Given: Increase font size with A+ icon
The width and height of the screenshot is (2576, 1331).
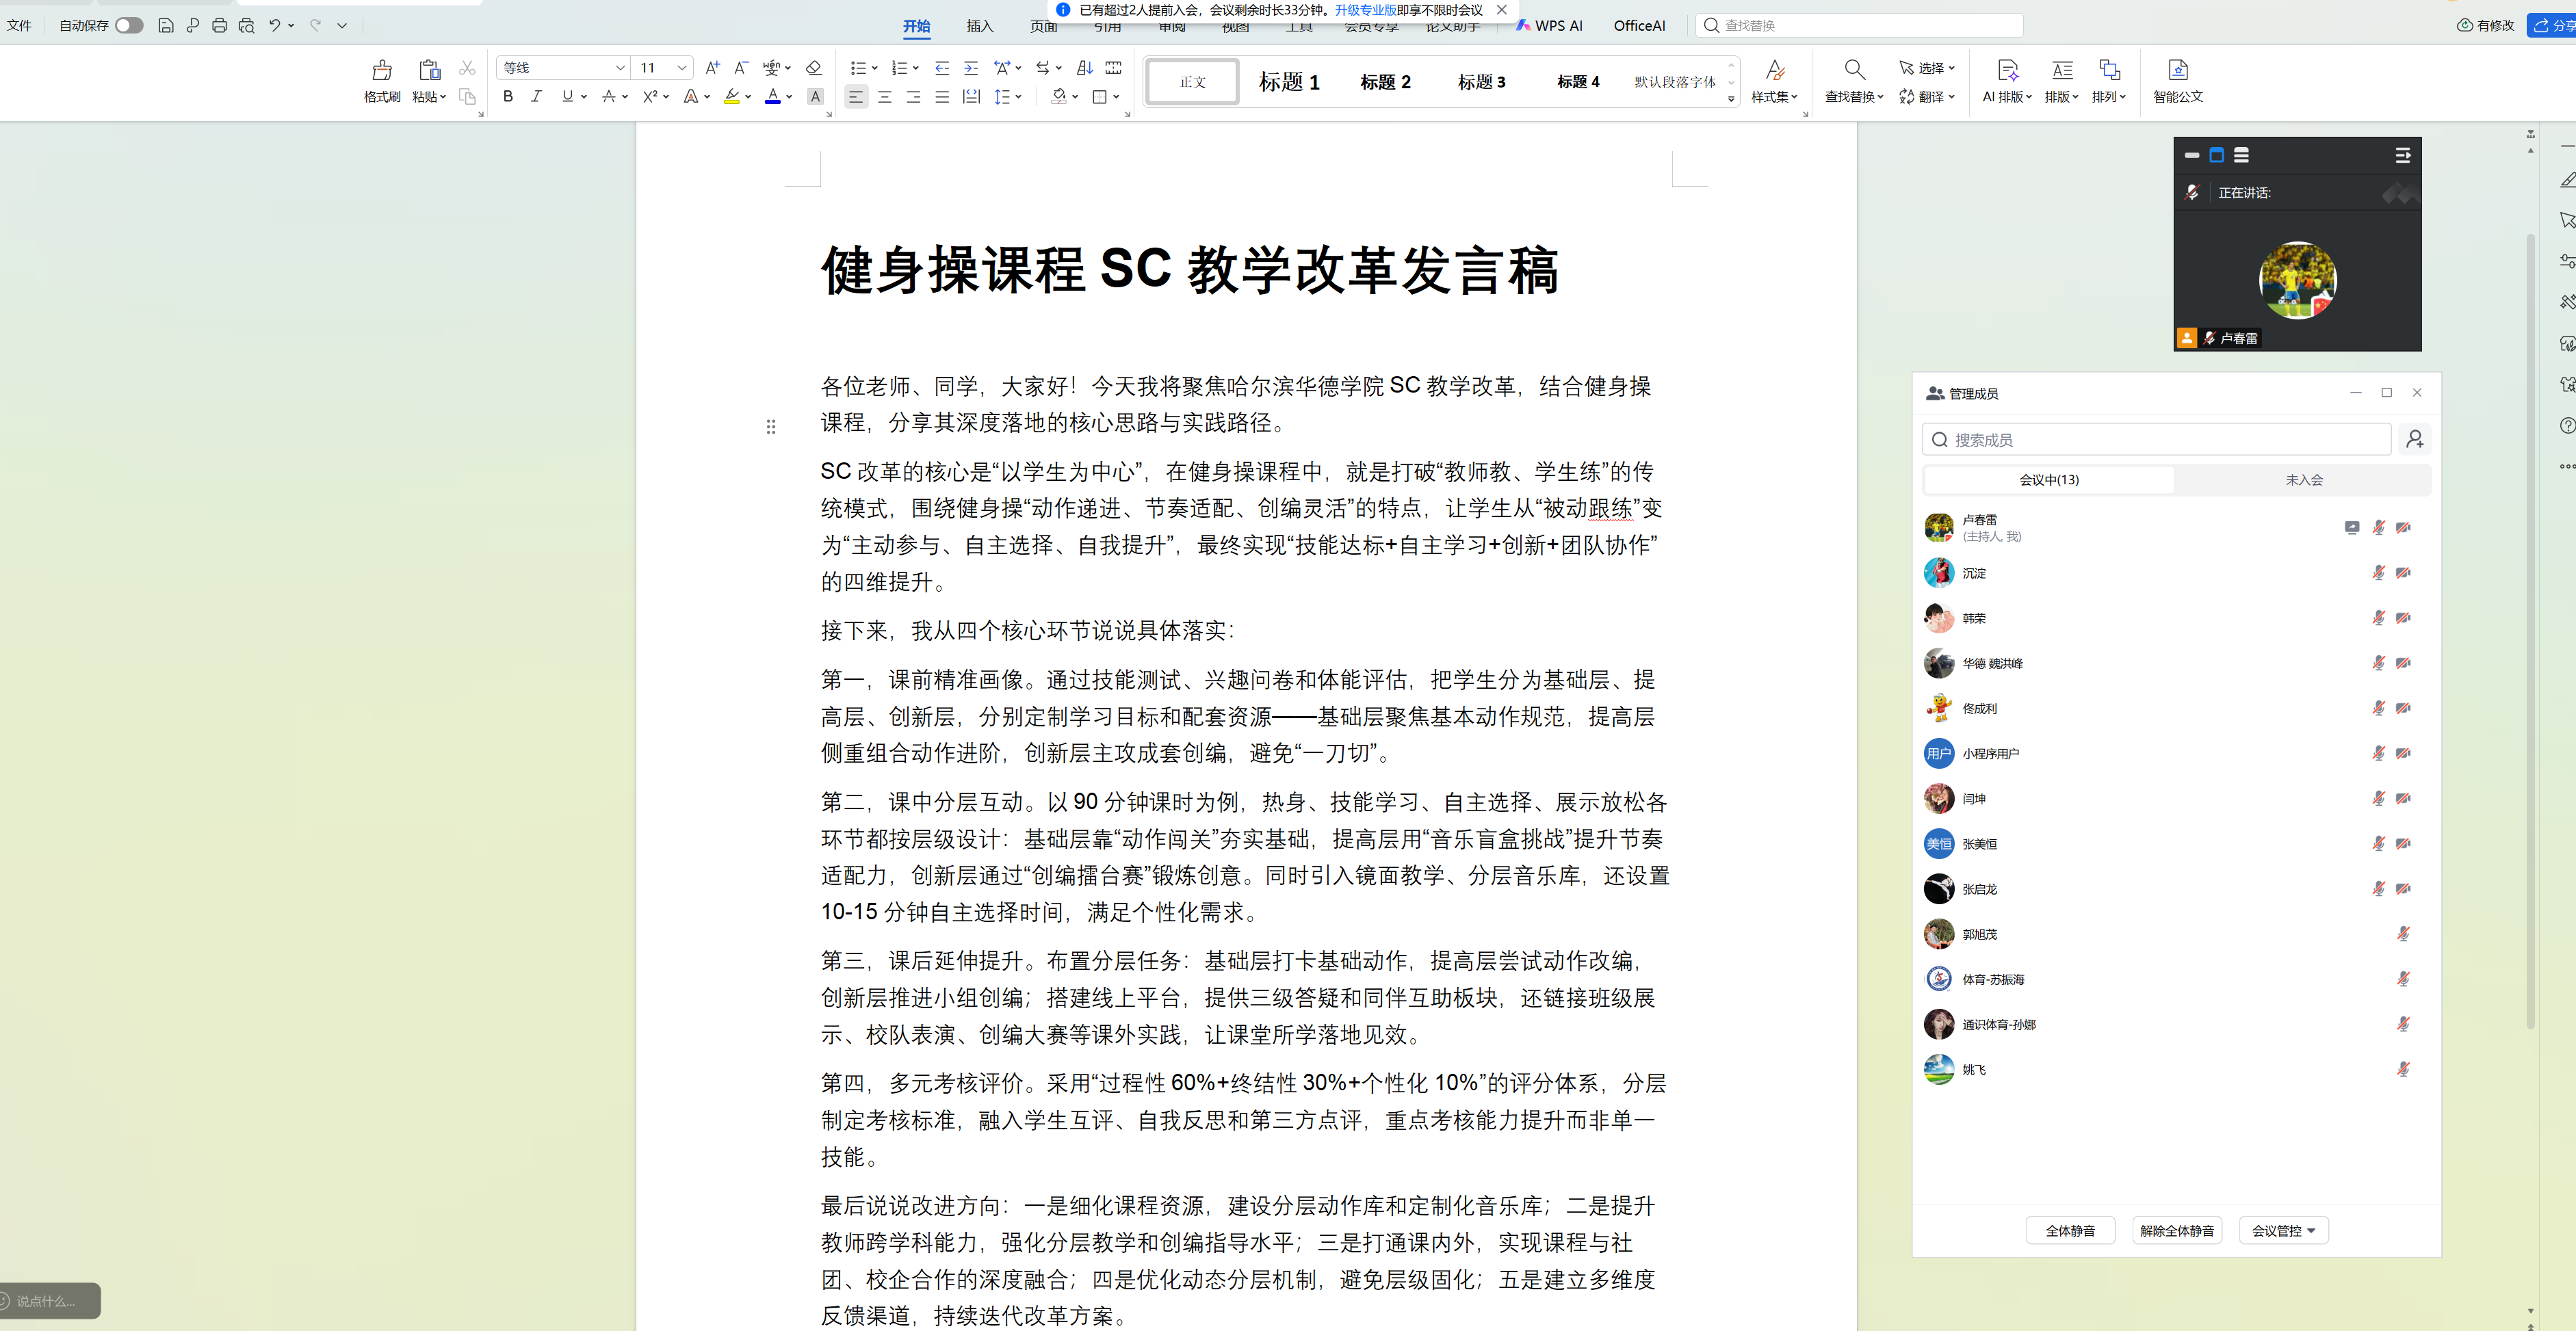Looking at the screenshot, I should pos(712,68).
